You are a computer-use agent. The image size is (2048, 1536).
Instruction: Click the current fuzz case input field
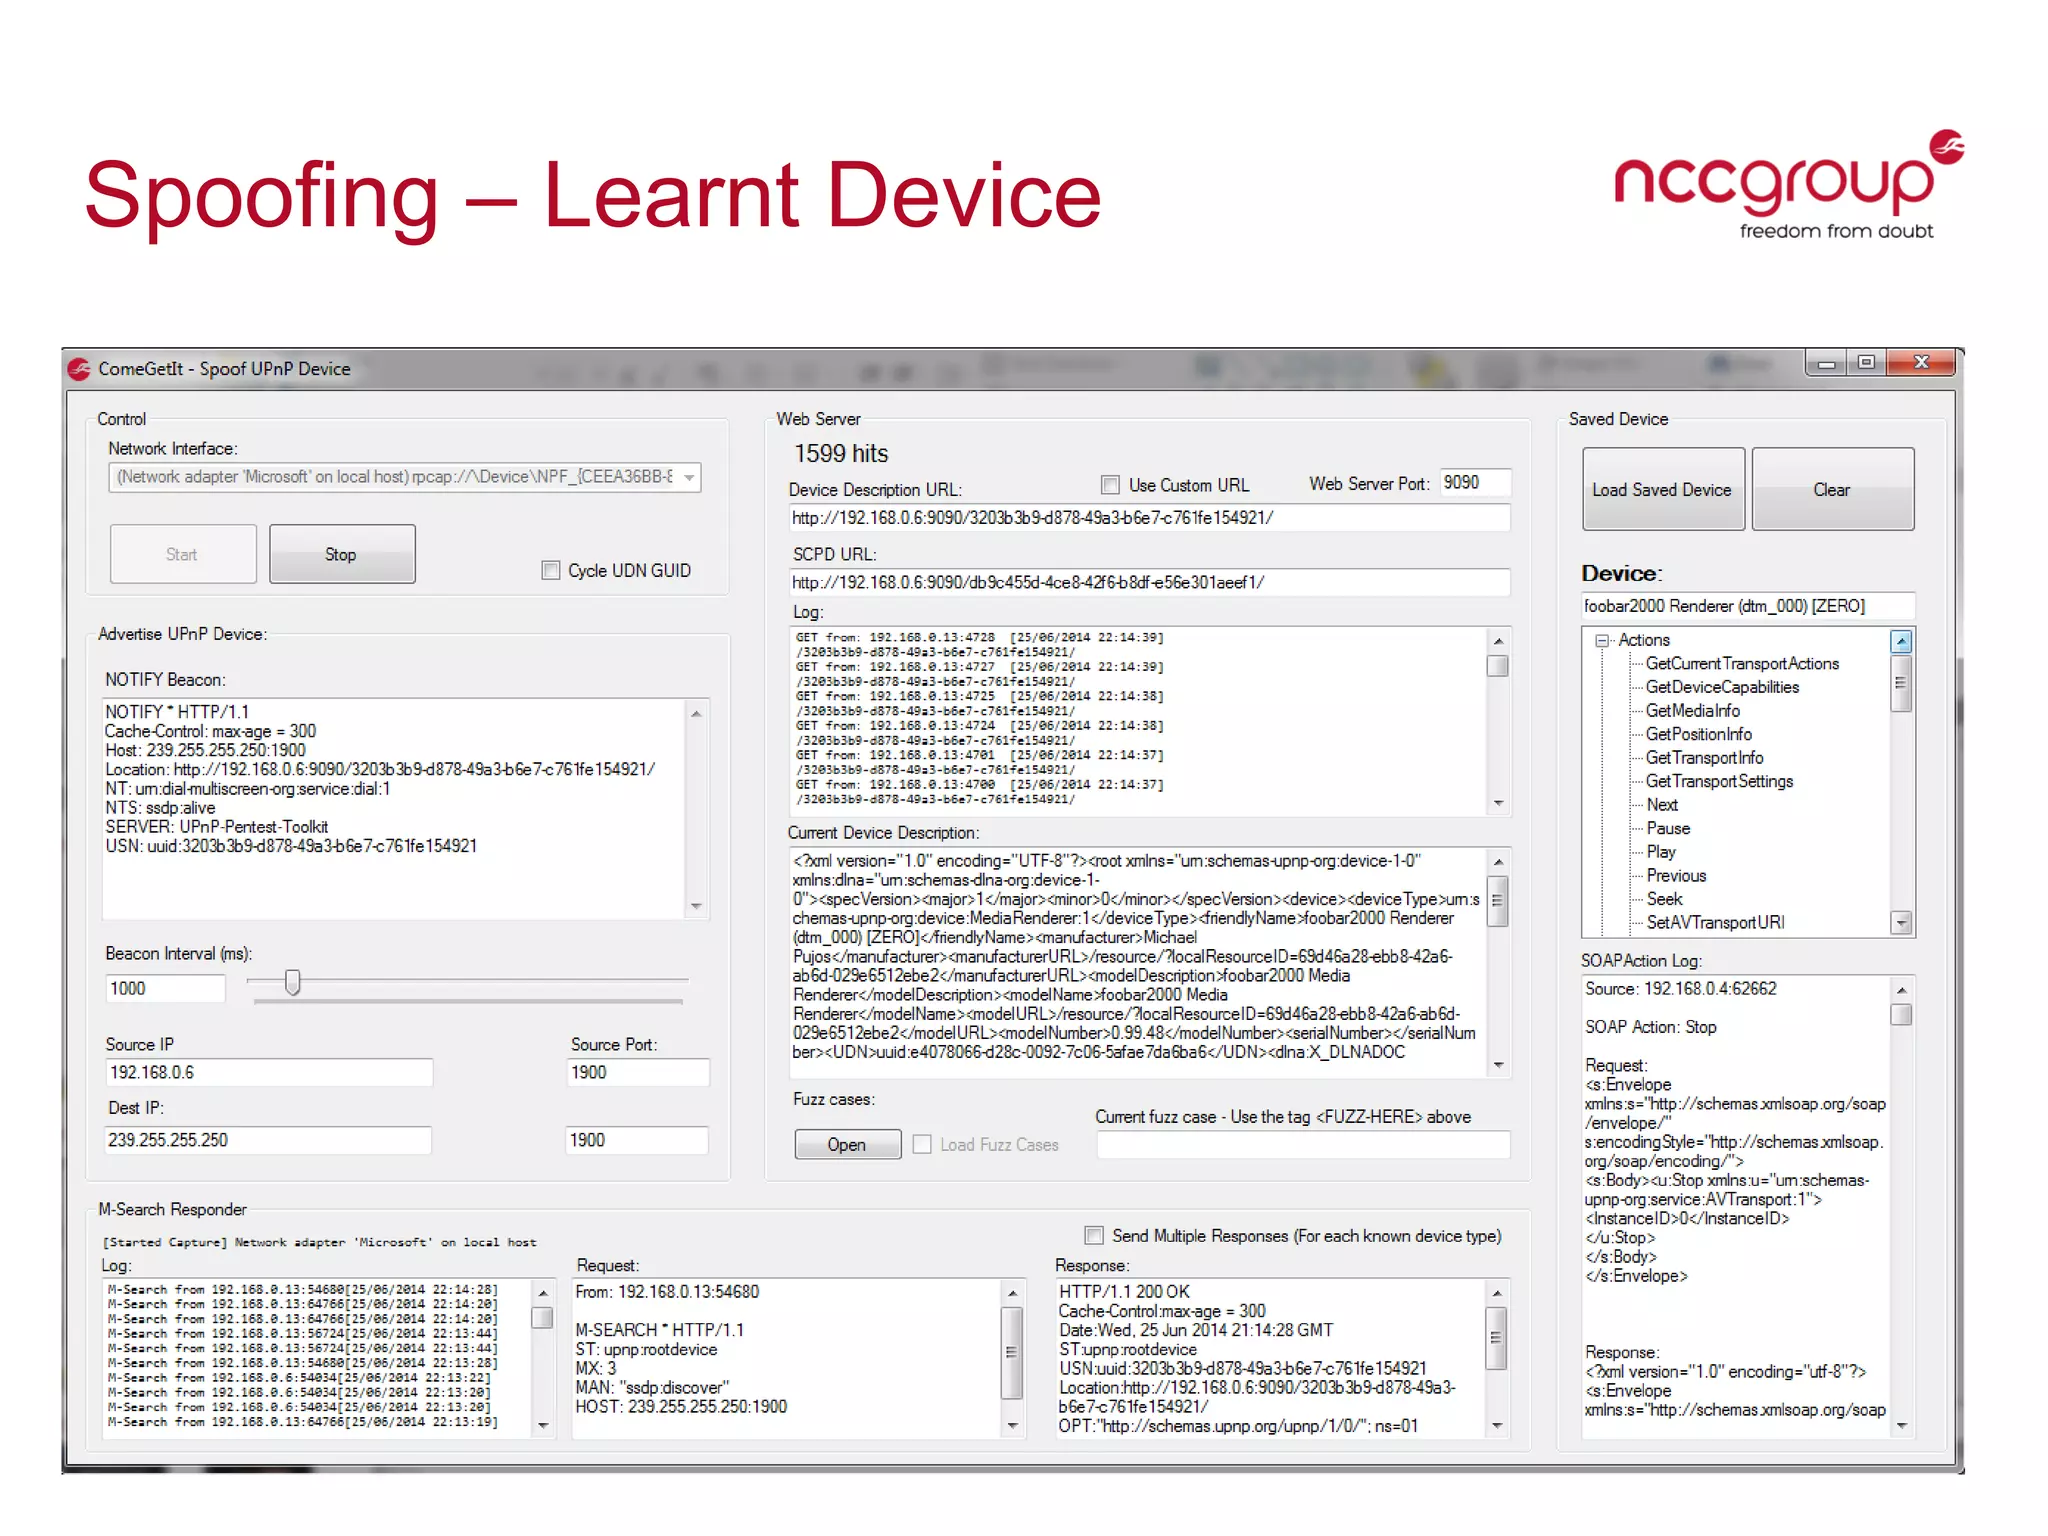click(1303, 1145)
